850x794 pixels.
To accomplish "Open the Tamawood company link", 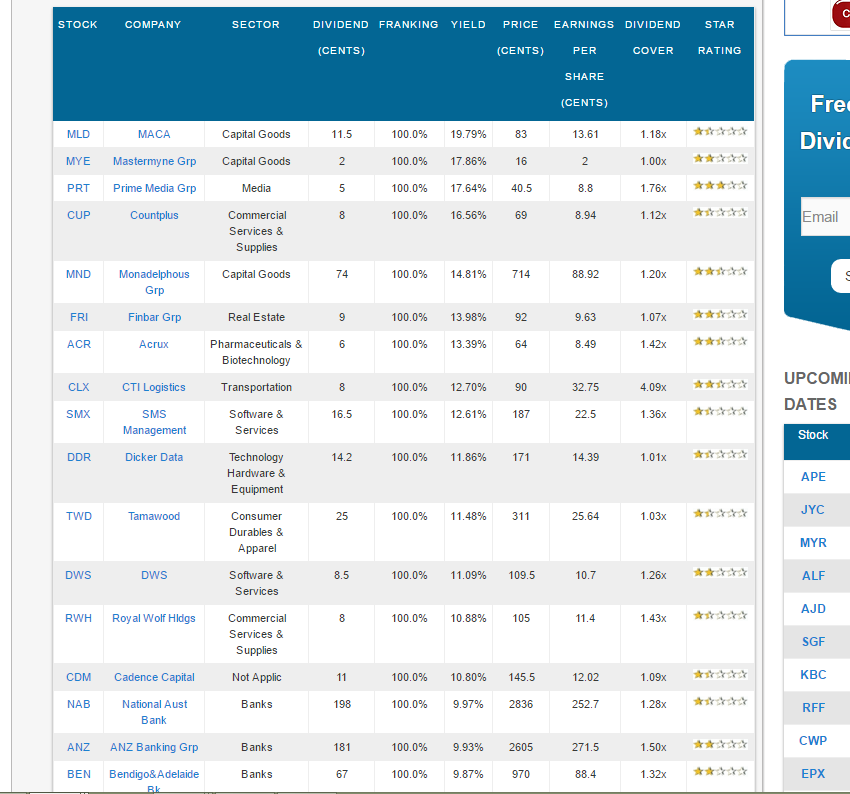I will (154, 516).
